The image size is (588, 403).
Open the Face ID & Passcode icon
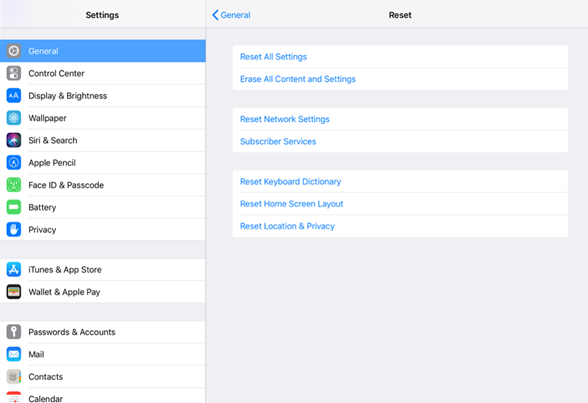(14, 185)
